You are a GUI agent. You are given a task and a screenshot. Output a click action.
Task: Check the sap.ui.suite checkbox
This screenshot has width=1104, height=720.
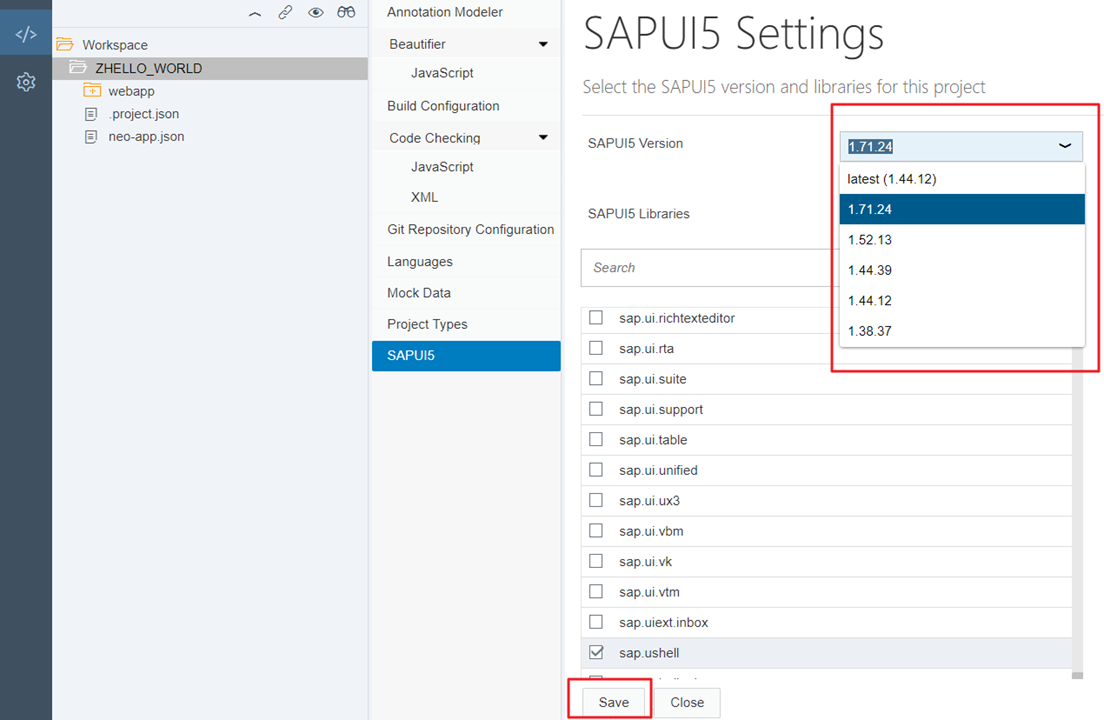click(596, 378)
